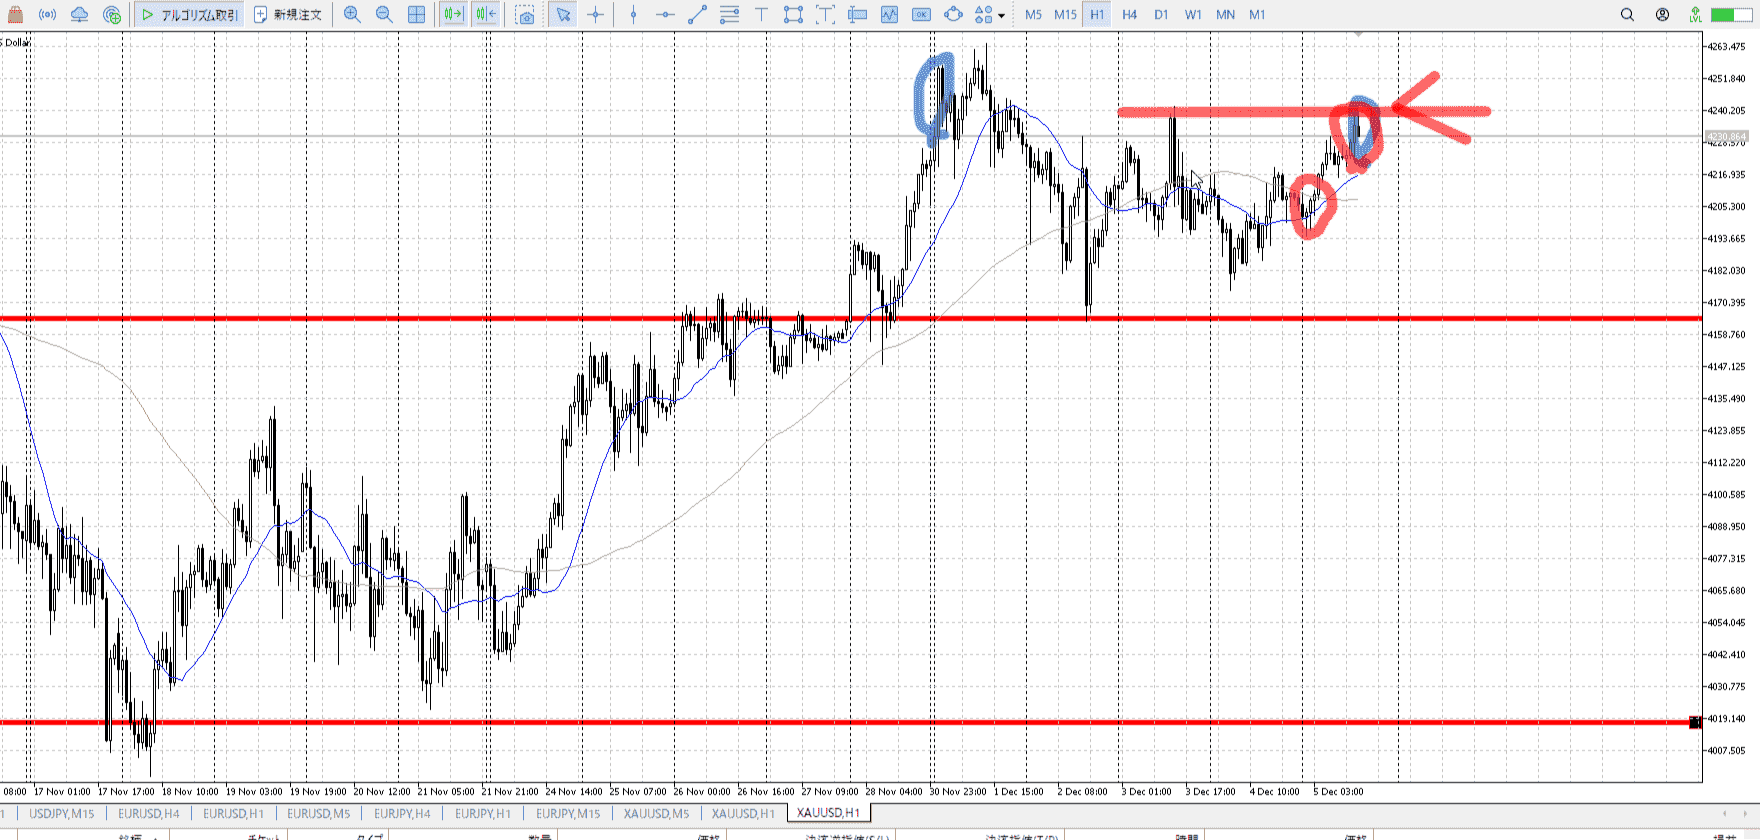Click the zoom out magnifier icon
The height and width of the screenshot is (840, 1760).
pyautogui.click(x=384, y=15)
